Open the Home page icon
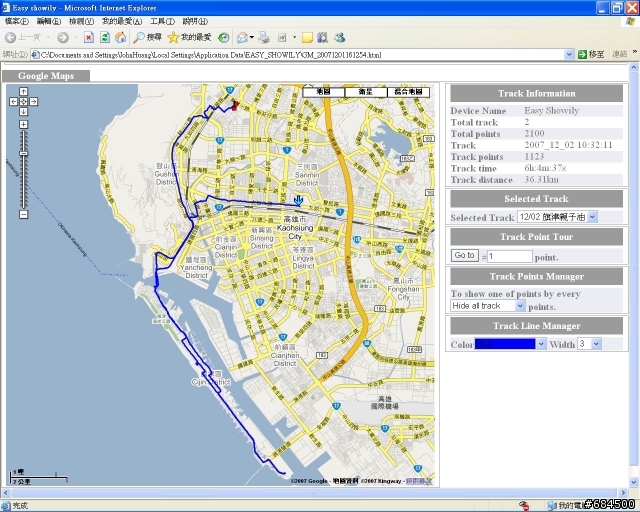Image resolution: width=640 pixels, height=512 pixels. tap(120, 38)
